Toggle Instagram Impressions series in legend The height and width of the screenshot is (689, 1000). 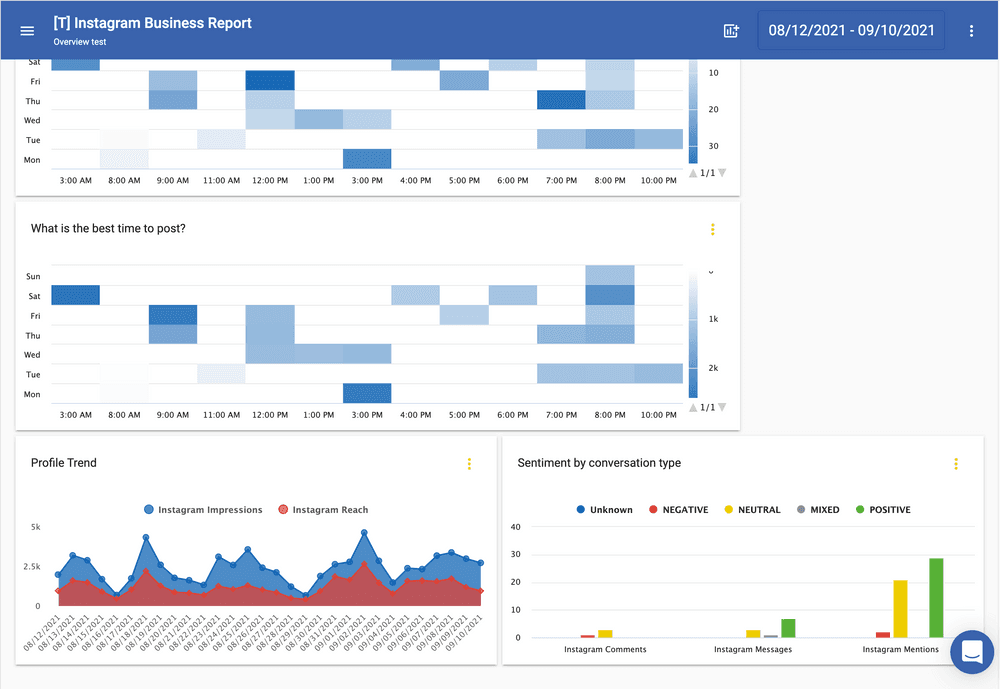203,510
